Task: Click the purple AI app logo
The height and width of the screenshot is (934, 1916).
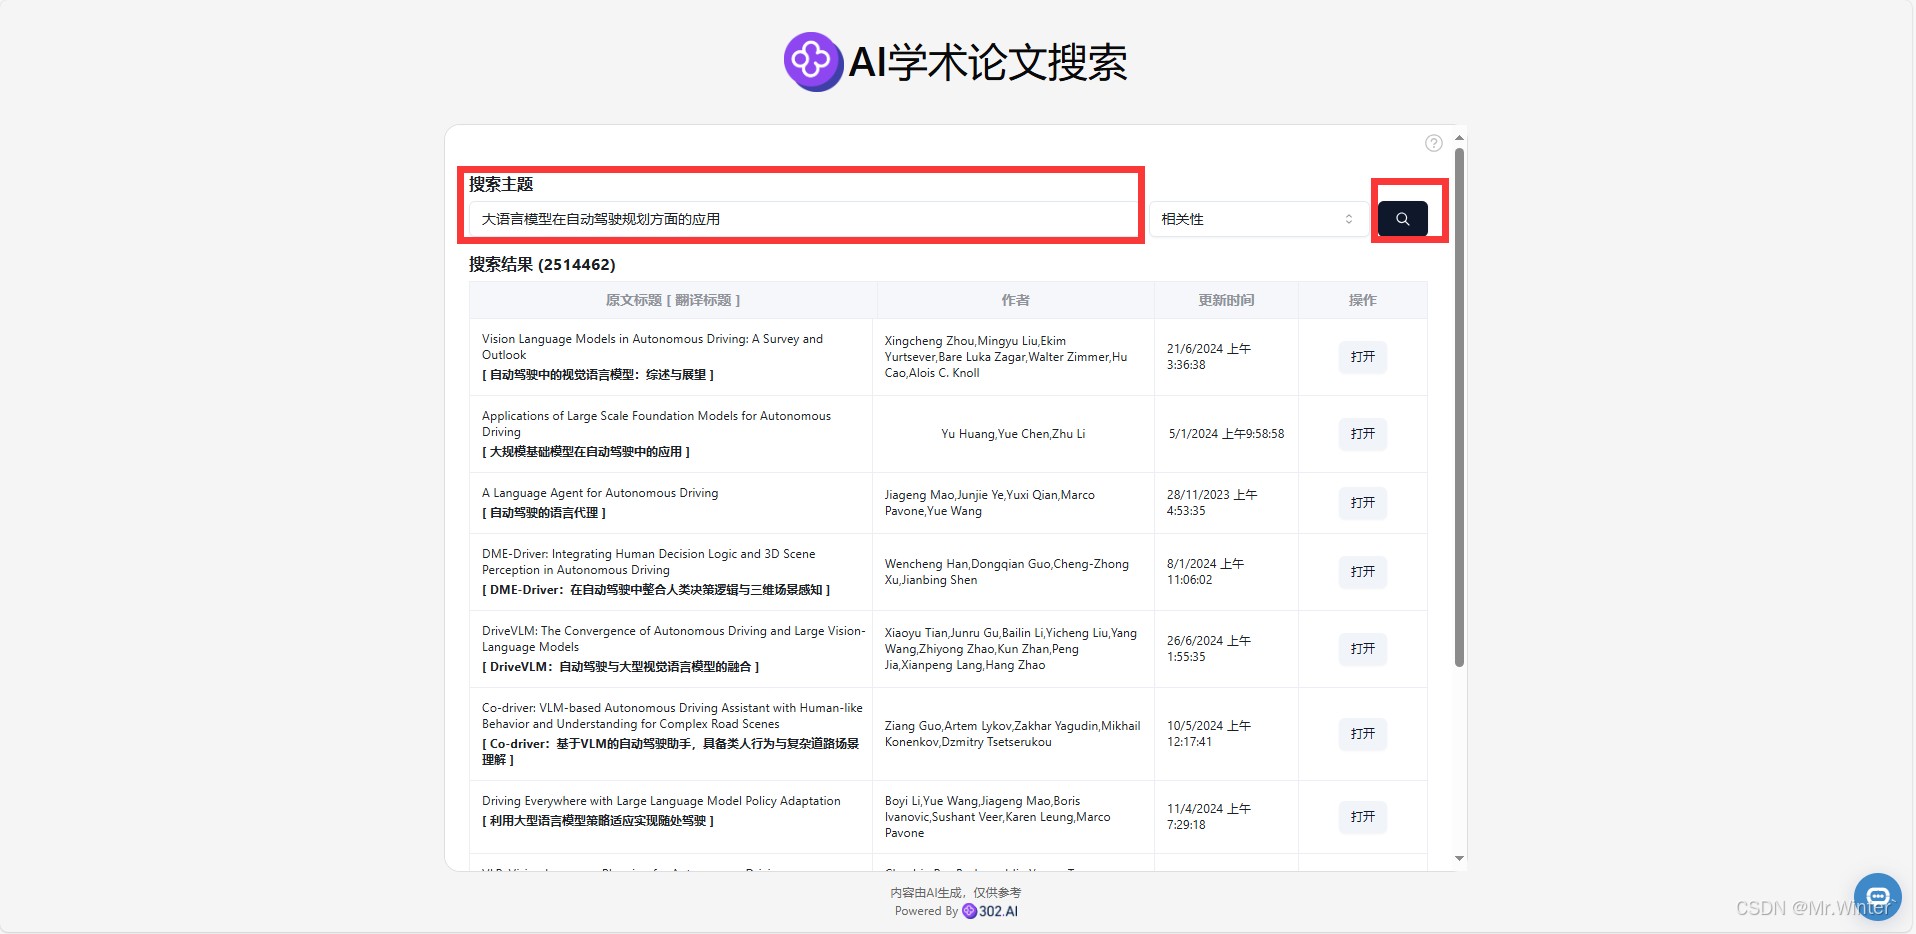Action: pyautogui.click(x=812, y=62)
